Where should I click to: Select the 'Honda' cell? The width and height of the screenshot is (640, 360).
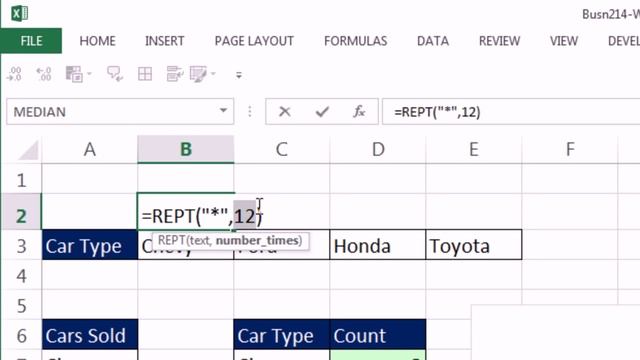[x=378, y=246]
